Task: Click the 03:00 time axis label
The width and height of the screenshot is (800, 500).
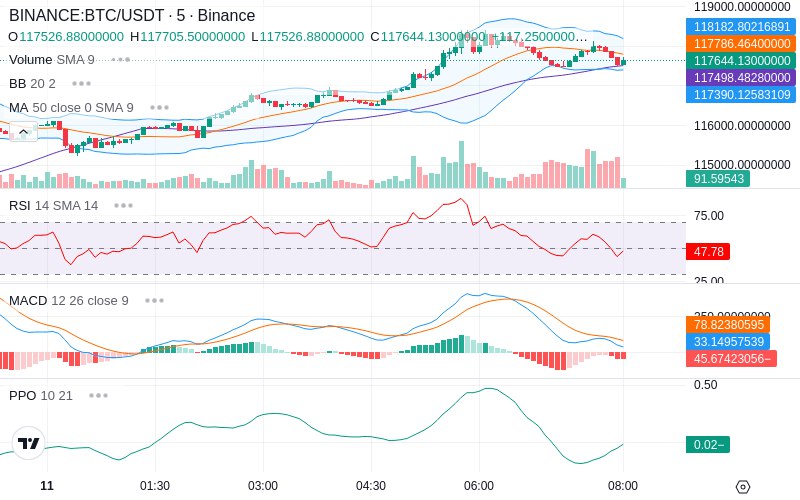Action: (263, 486)
